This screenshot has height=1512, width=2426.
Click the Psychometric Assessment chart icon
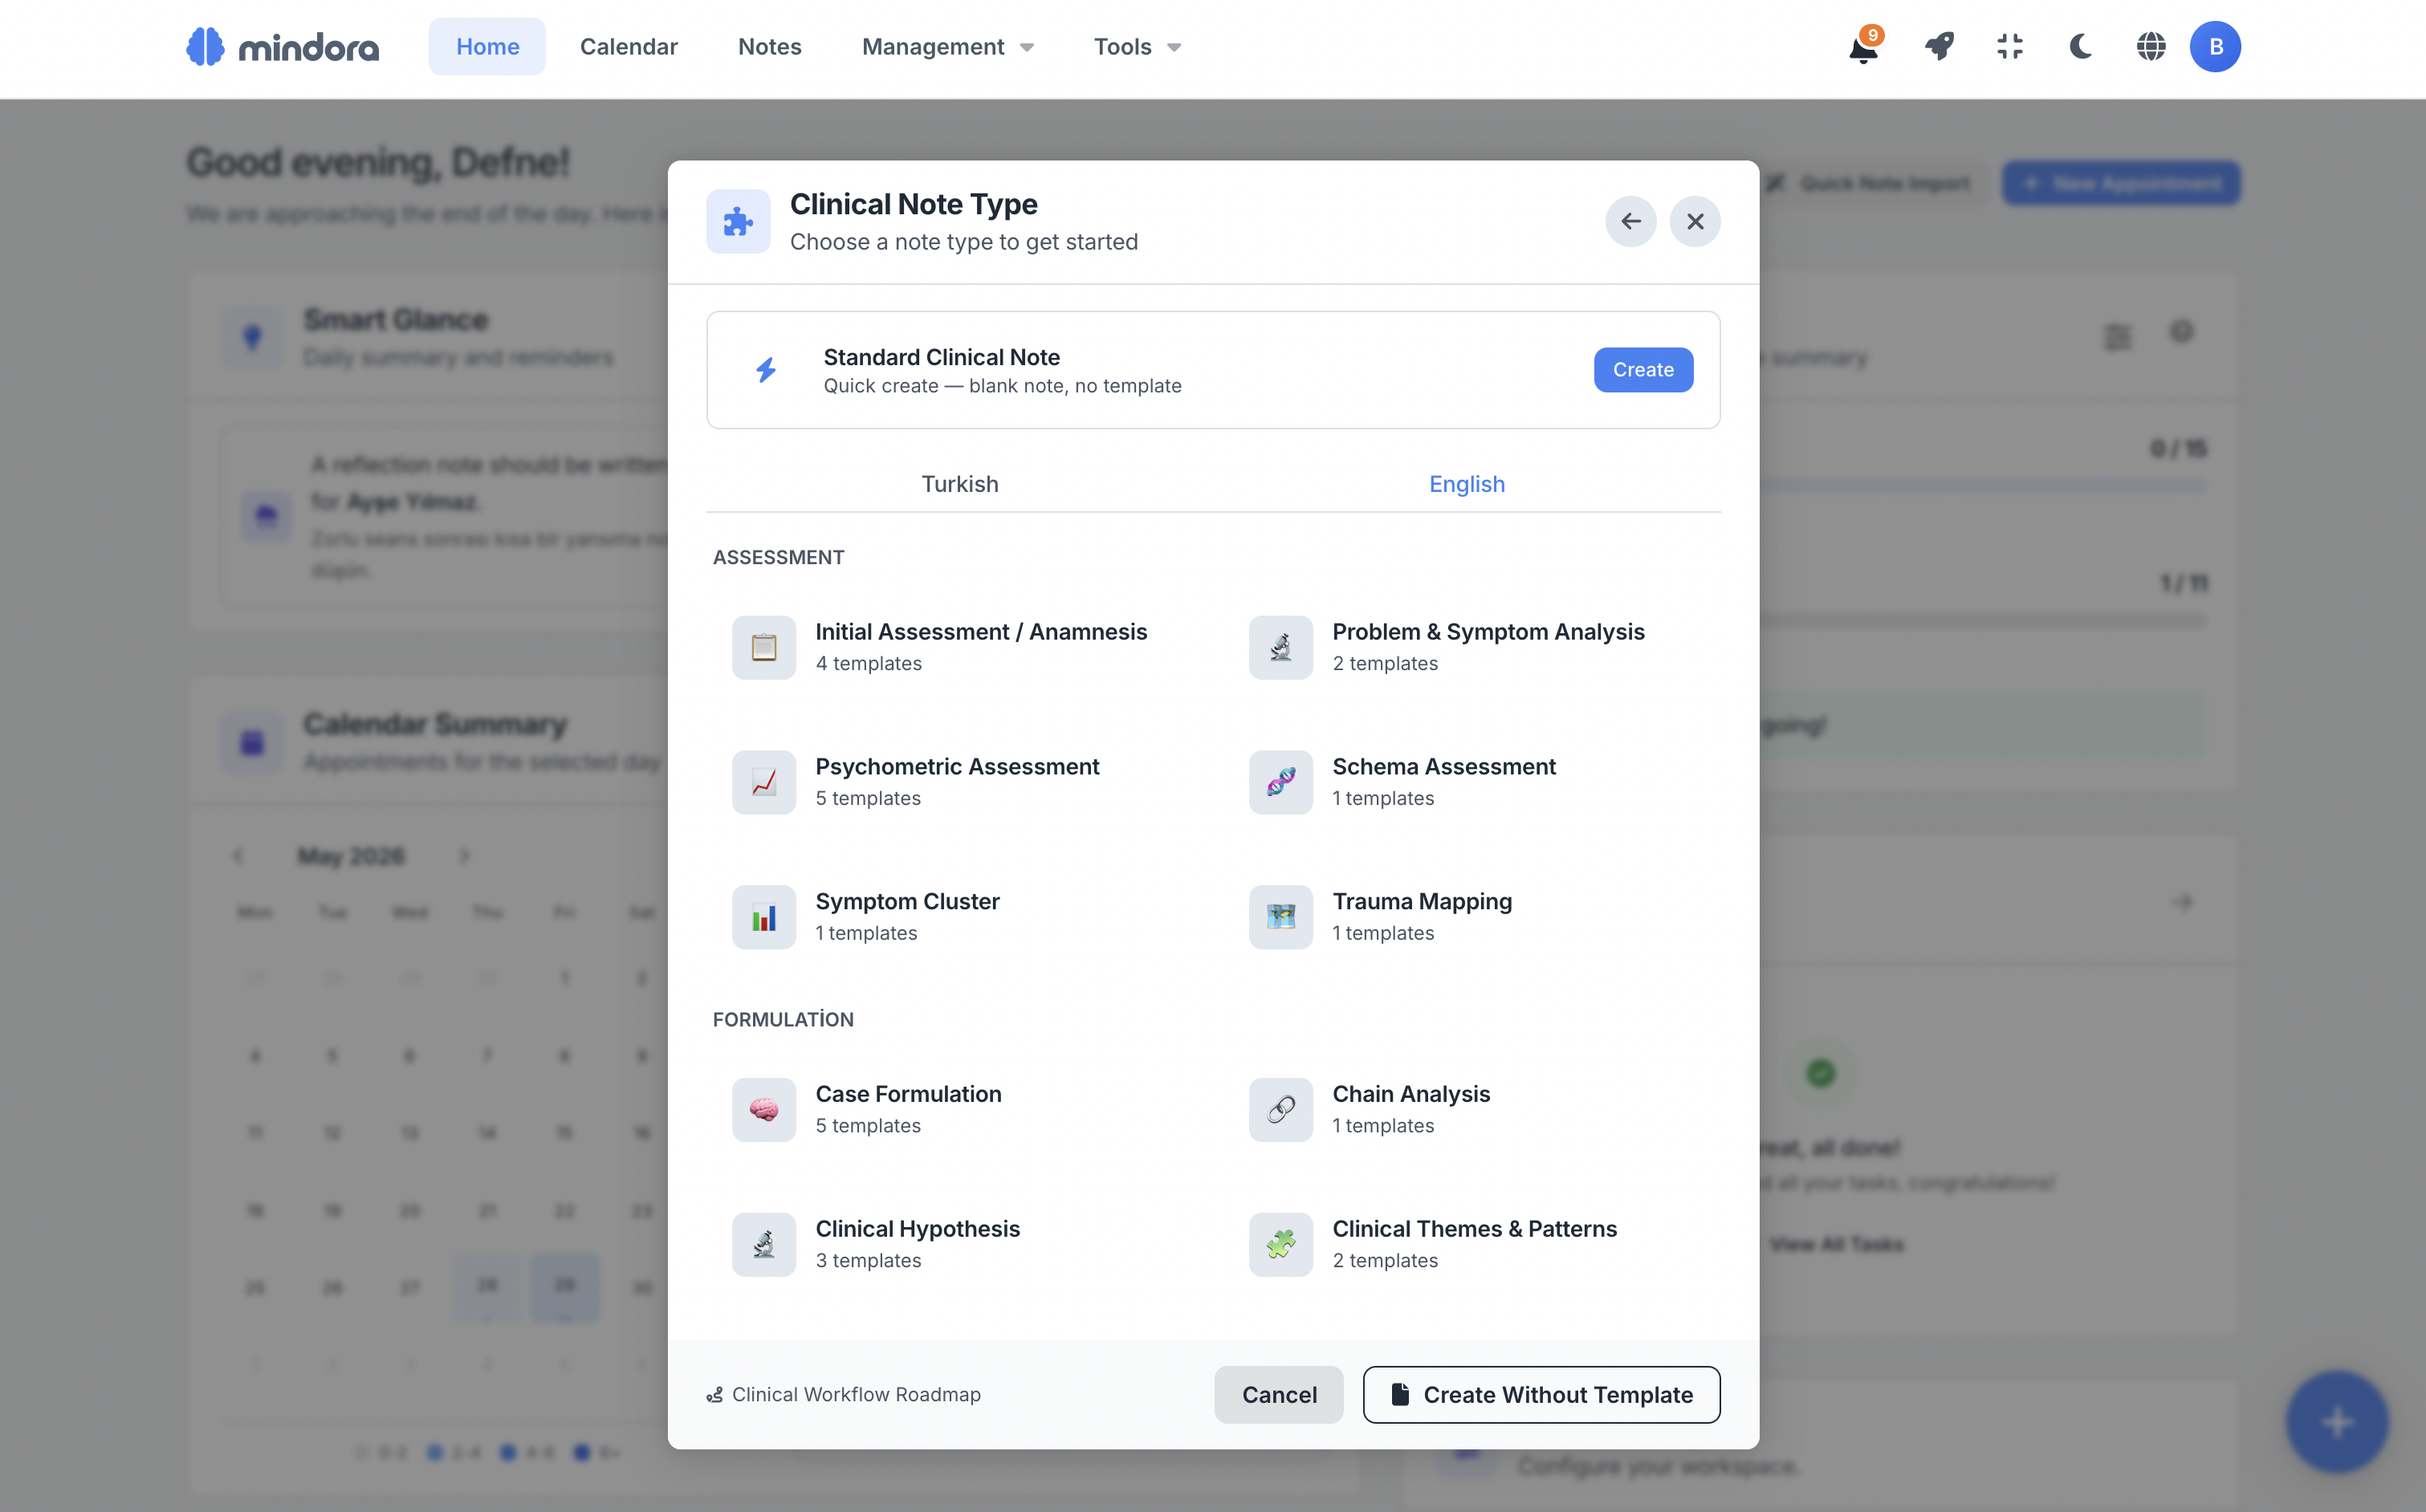[x=764, y=782]
